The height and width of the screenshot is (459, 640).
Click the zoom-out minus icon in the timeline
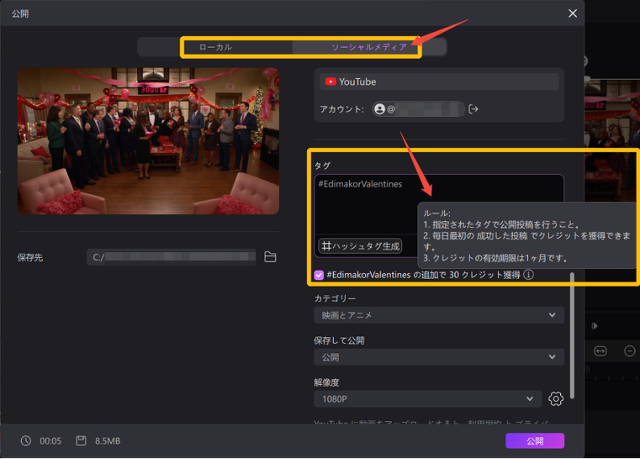point(630,351)
